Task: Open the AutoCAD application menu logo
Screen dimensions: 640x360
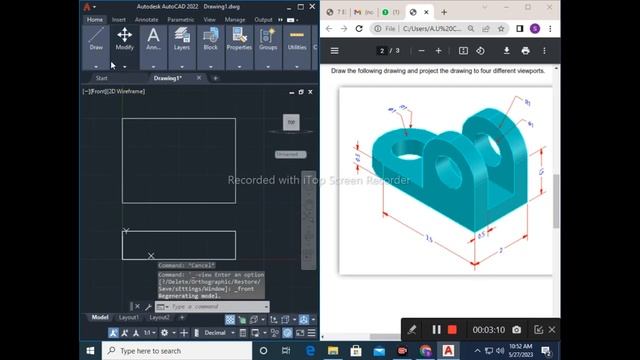Action: [87, 7]
